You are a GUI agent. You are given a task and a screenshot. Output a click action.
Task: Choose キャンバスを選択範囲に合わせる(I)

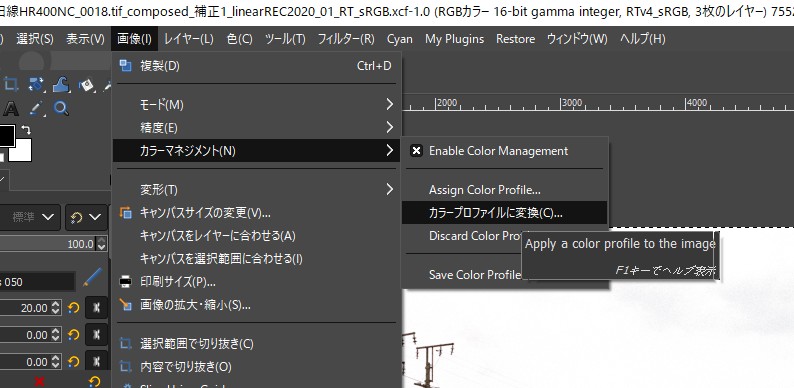[x=257, y=259]
